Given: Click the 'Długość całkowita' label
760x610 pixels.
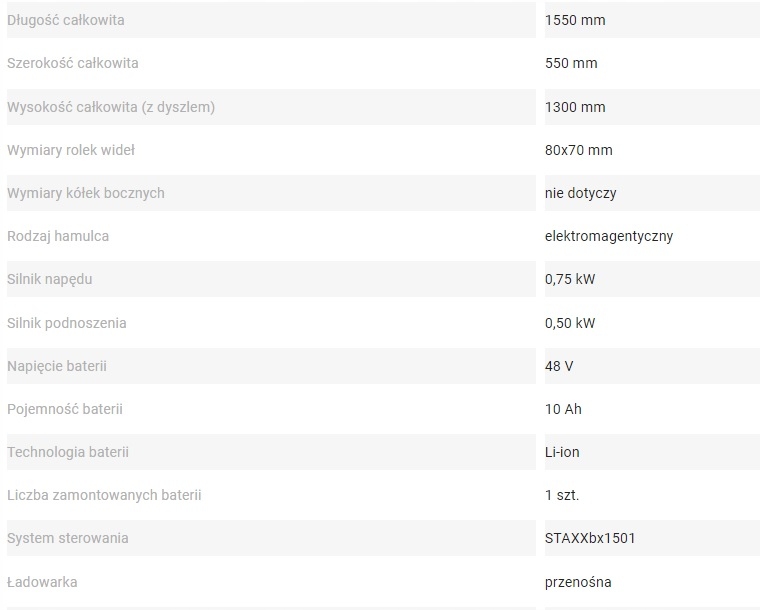Looking at the screenshot, I should [x=66, y=20].
